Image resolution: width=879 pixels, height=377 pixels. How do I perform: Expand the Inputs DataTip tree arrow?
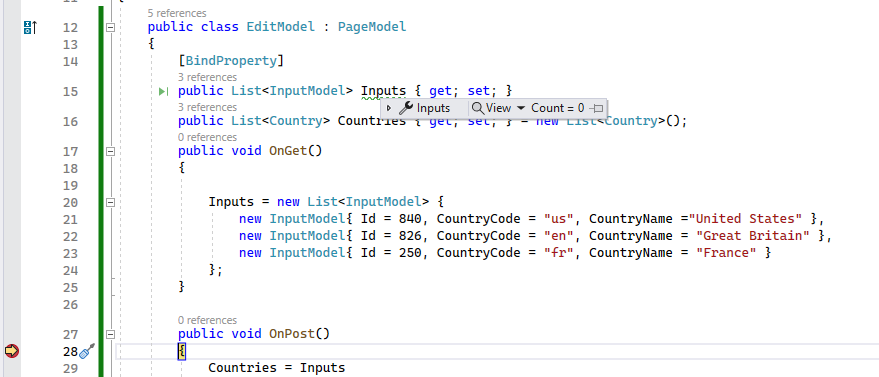(x=388, y=108)
